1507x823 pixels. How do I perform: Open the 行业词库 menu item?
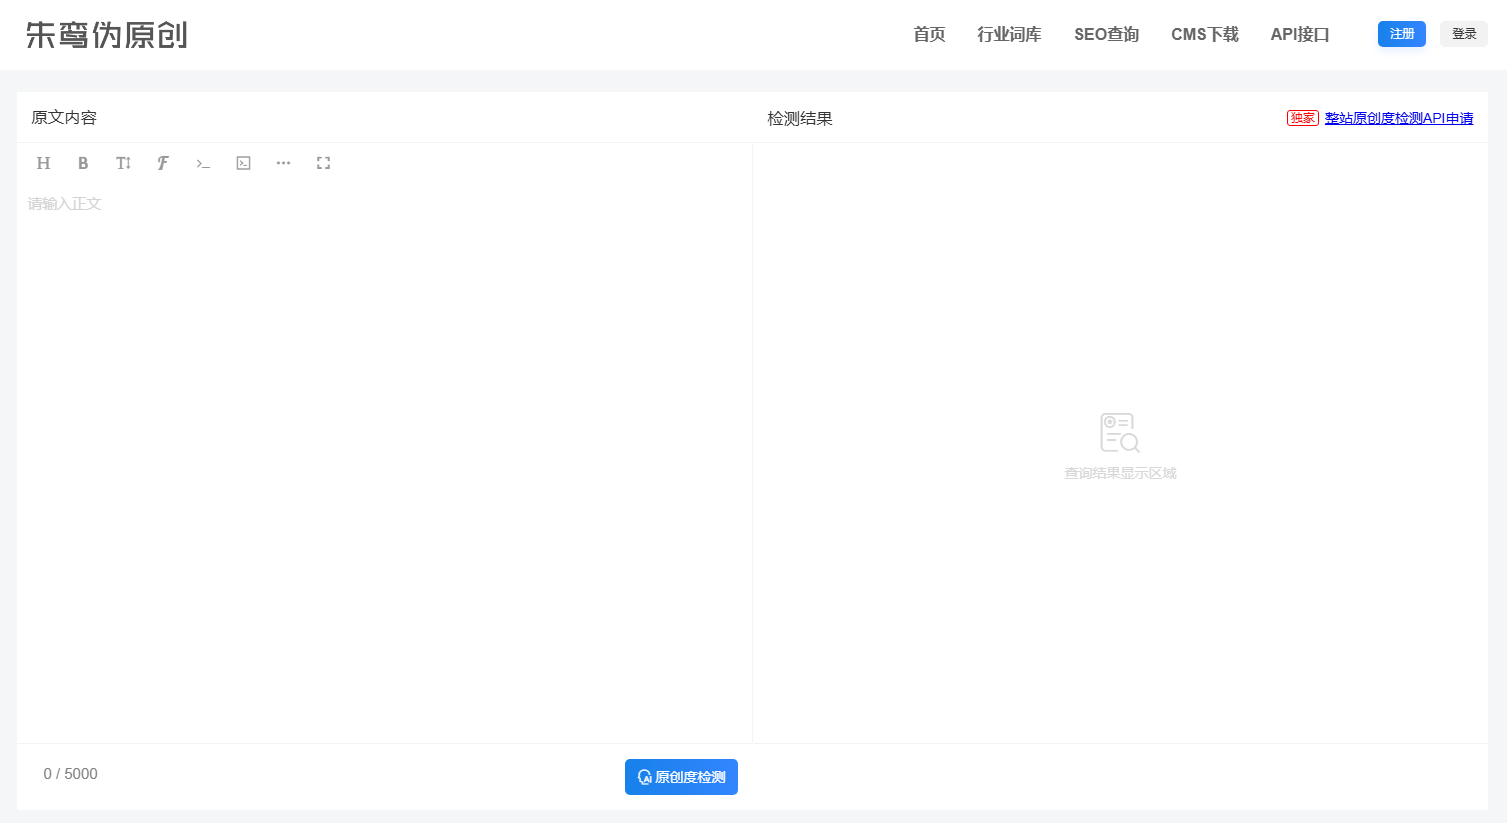tap(1009, 35)
